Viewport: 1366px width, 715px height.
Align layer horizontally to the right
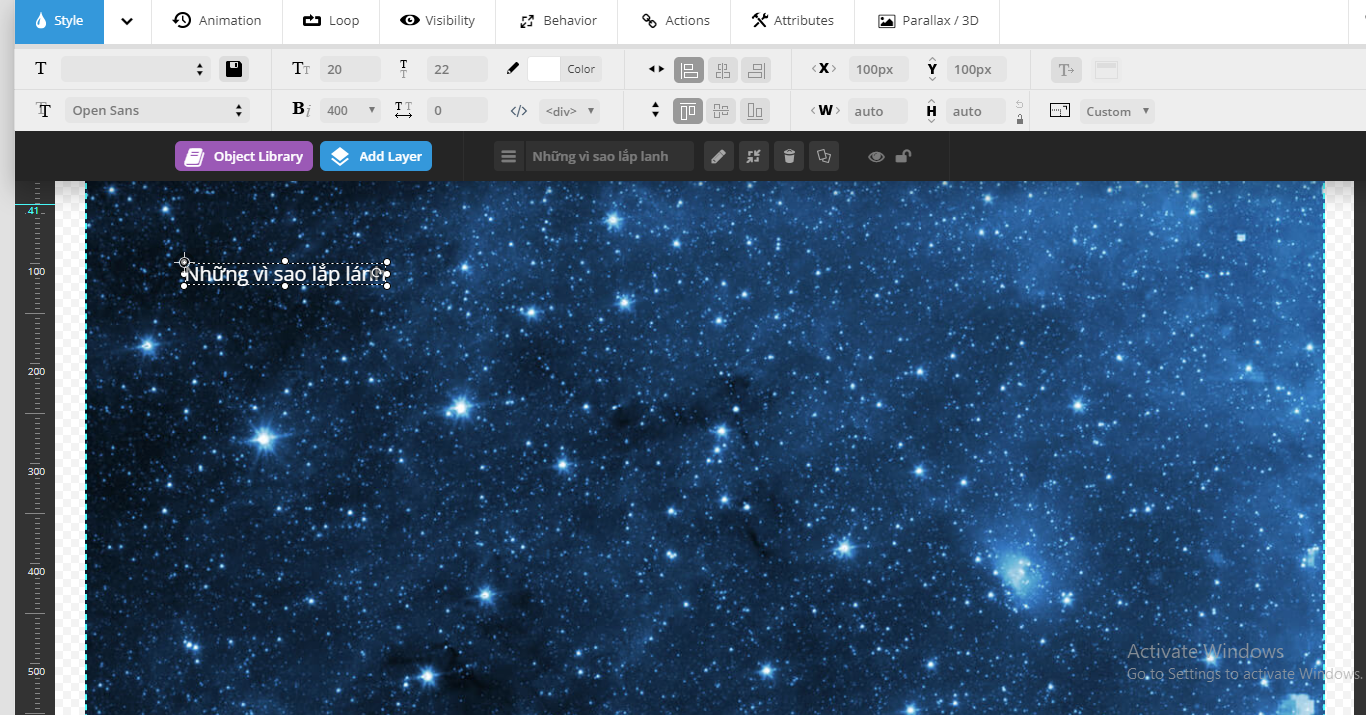pos(756,70)
